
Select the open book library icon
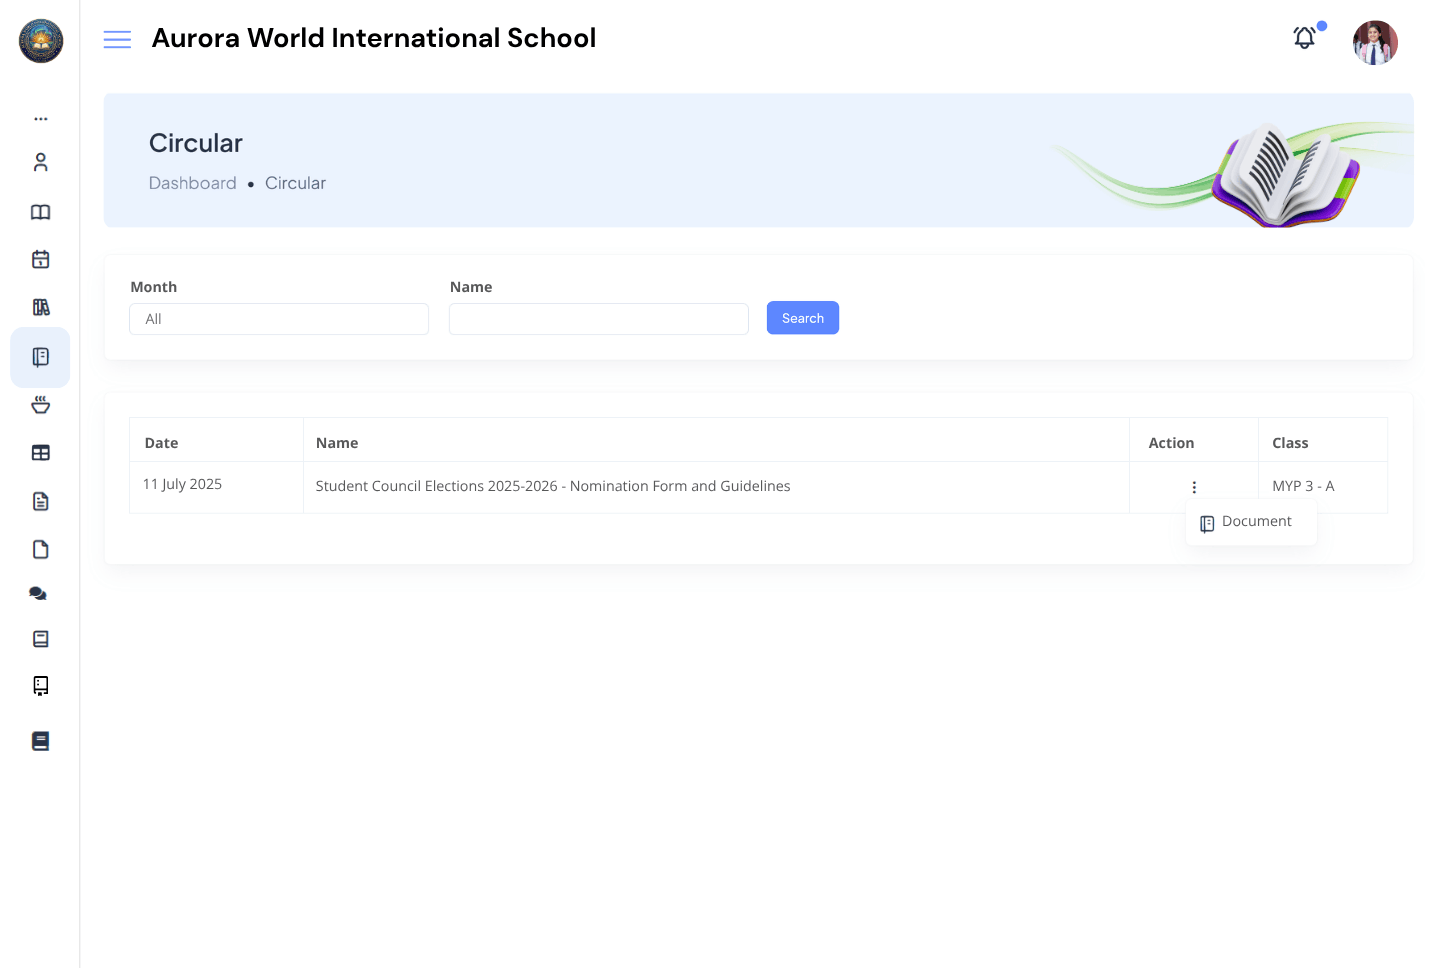pyautogui.click(x=40, y=212)
